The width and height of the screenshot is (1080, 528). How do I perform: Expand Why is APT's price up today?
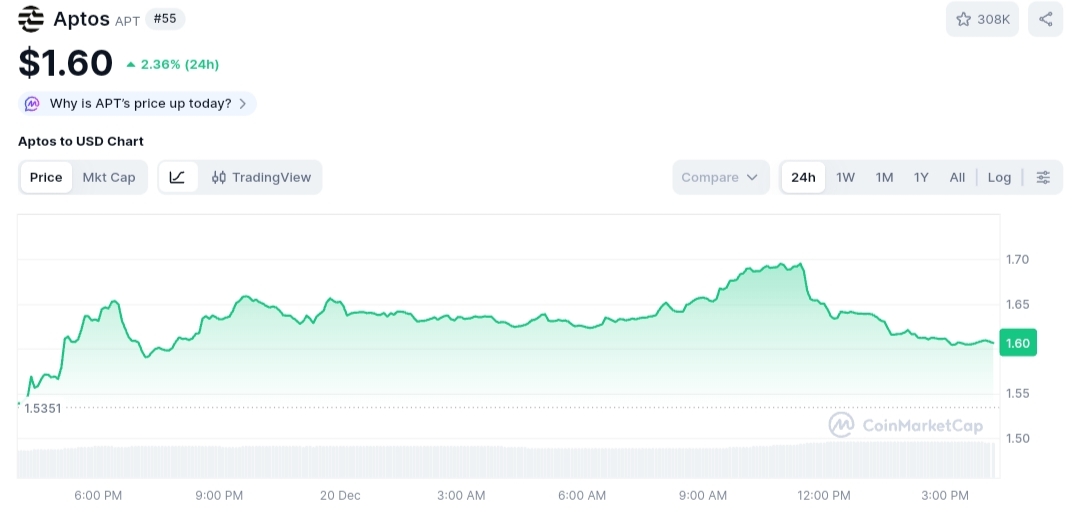[x=137, y=104]
